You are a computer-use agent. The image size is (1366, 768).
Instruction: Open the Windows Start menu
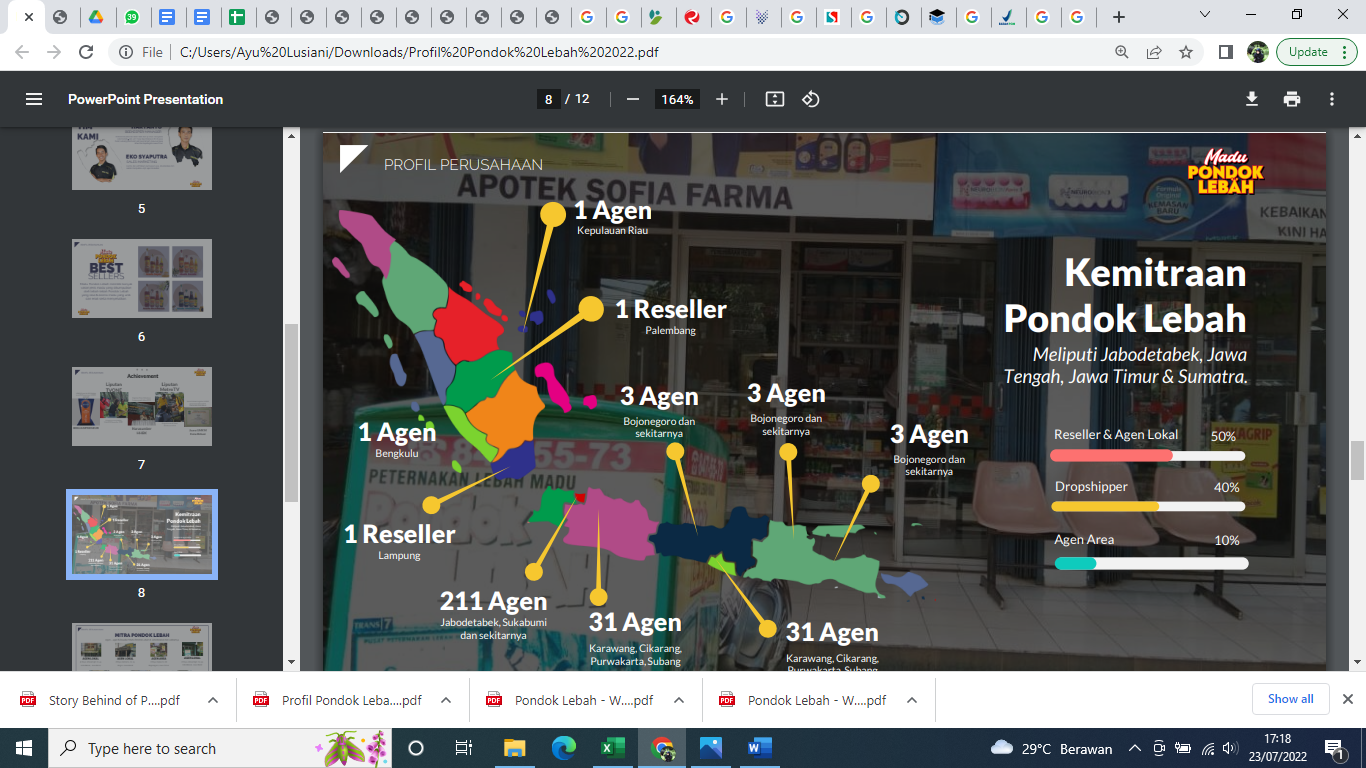pyautogui.click(x=24, y=748)
